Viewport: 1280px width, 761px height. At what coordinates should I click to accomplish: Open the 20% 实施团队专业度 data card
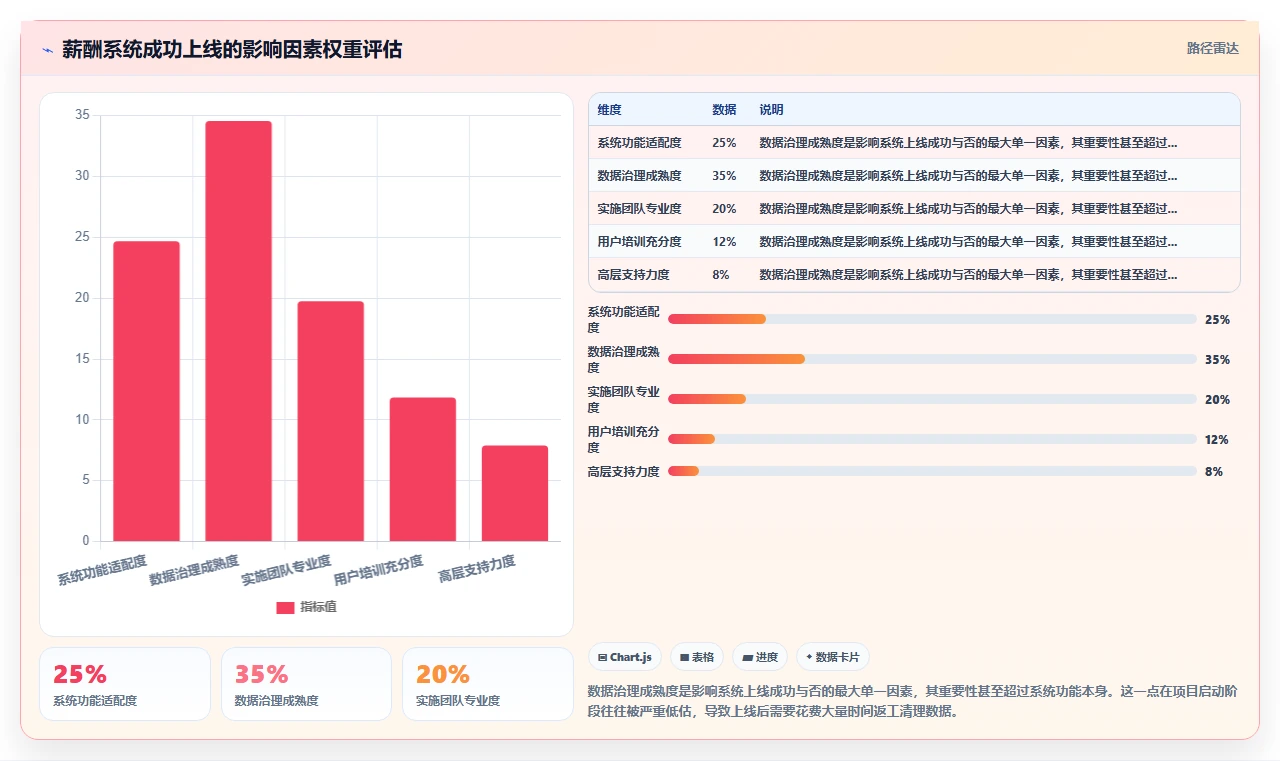(488, 684)
